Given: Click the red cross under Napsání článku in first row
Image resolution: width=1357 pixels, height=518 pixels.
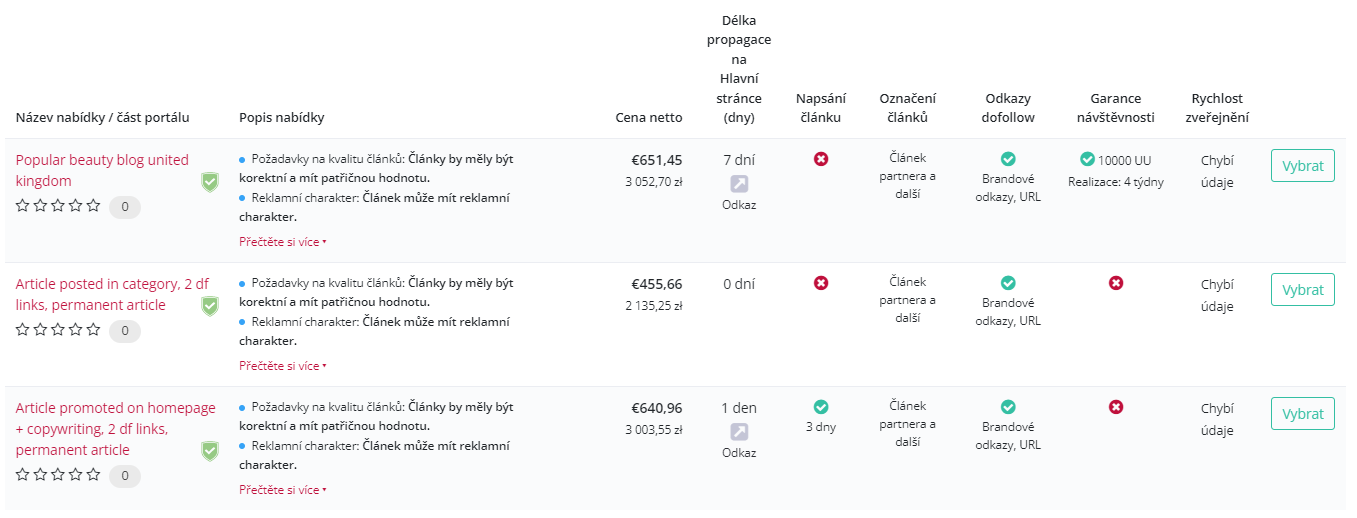Looking at the screenshot, I should 821,159.
